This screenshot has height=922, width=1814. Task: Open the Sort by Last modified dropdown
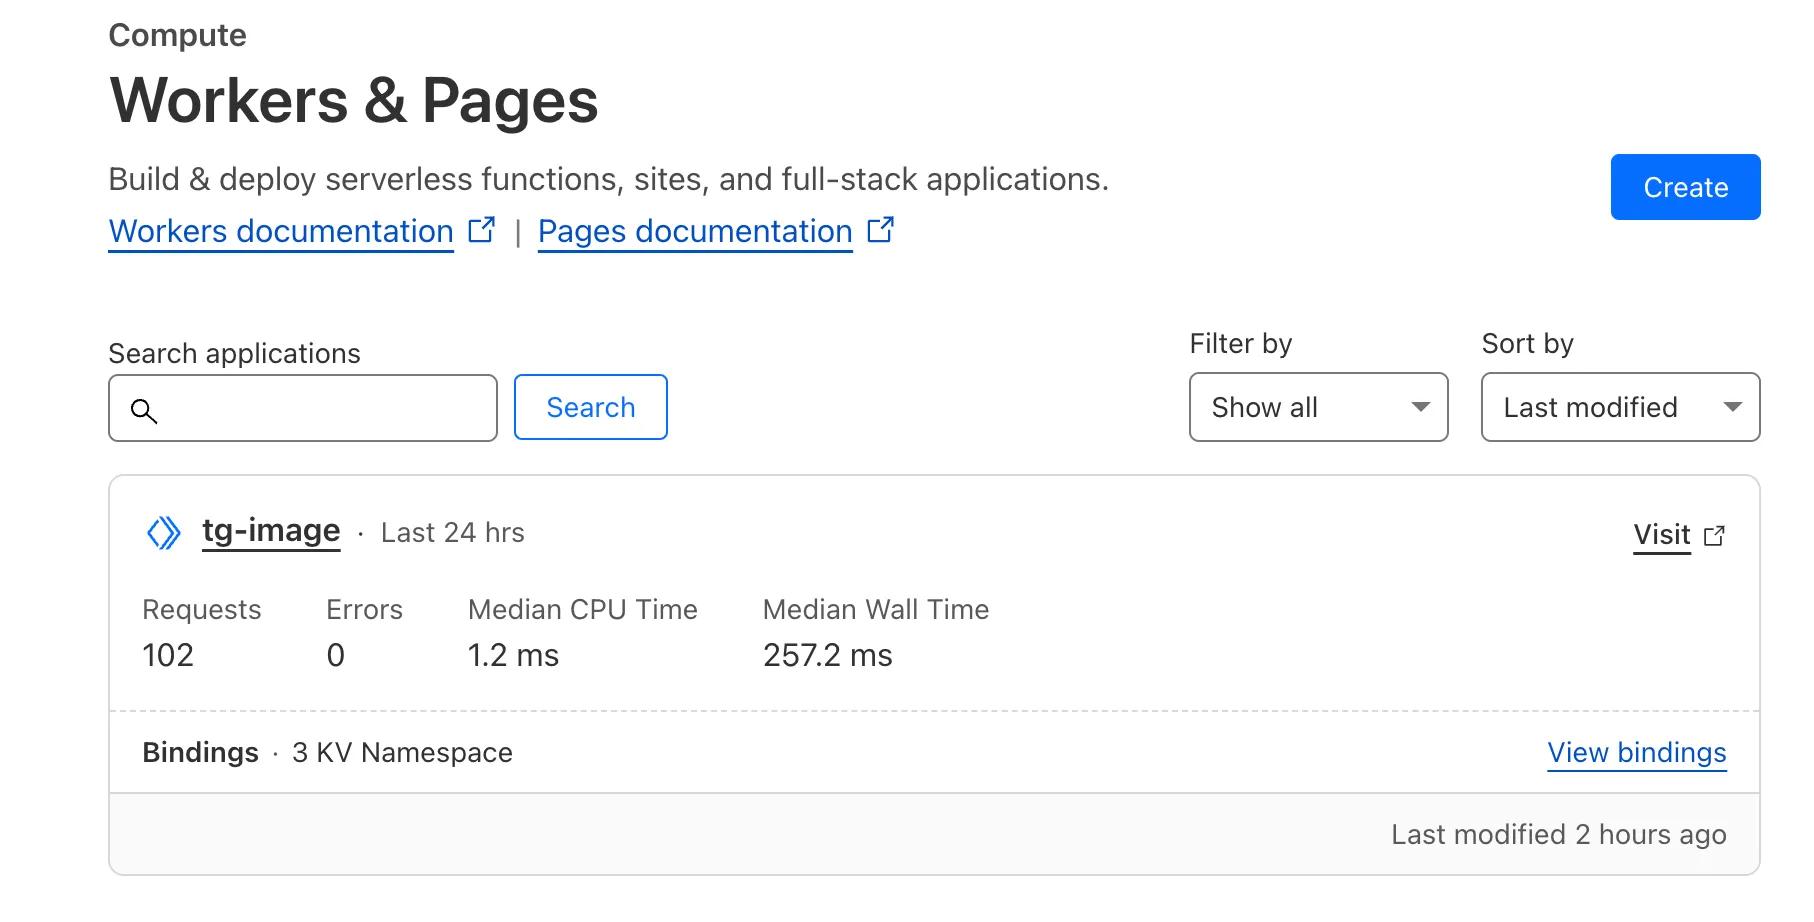coord(1620,407)
